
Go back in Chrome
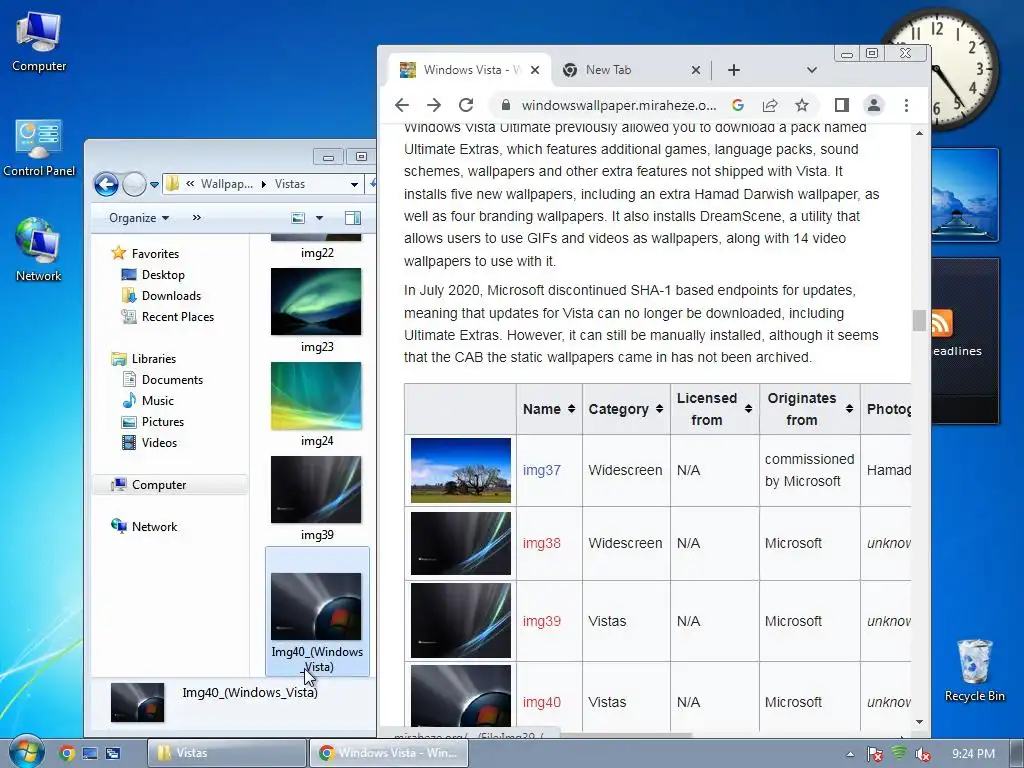coord(402,105)
